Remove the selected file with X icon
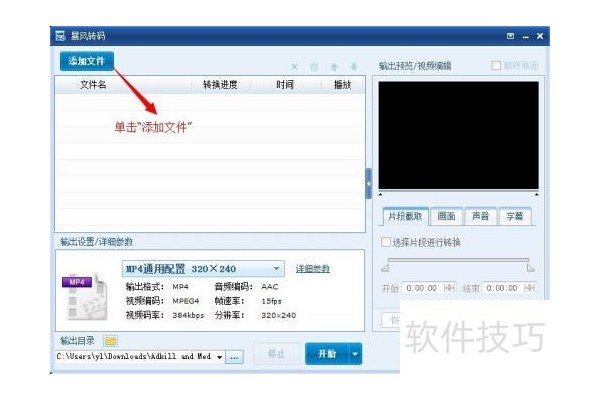 [294, 67]
